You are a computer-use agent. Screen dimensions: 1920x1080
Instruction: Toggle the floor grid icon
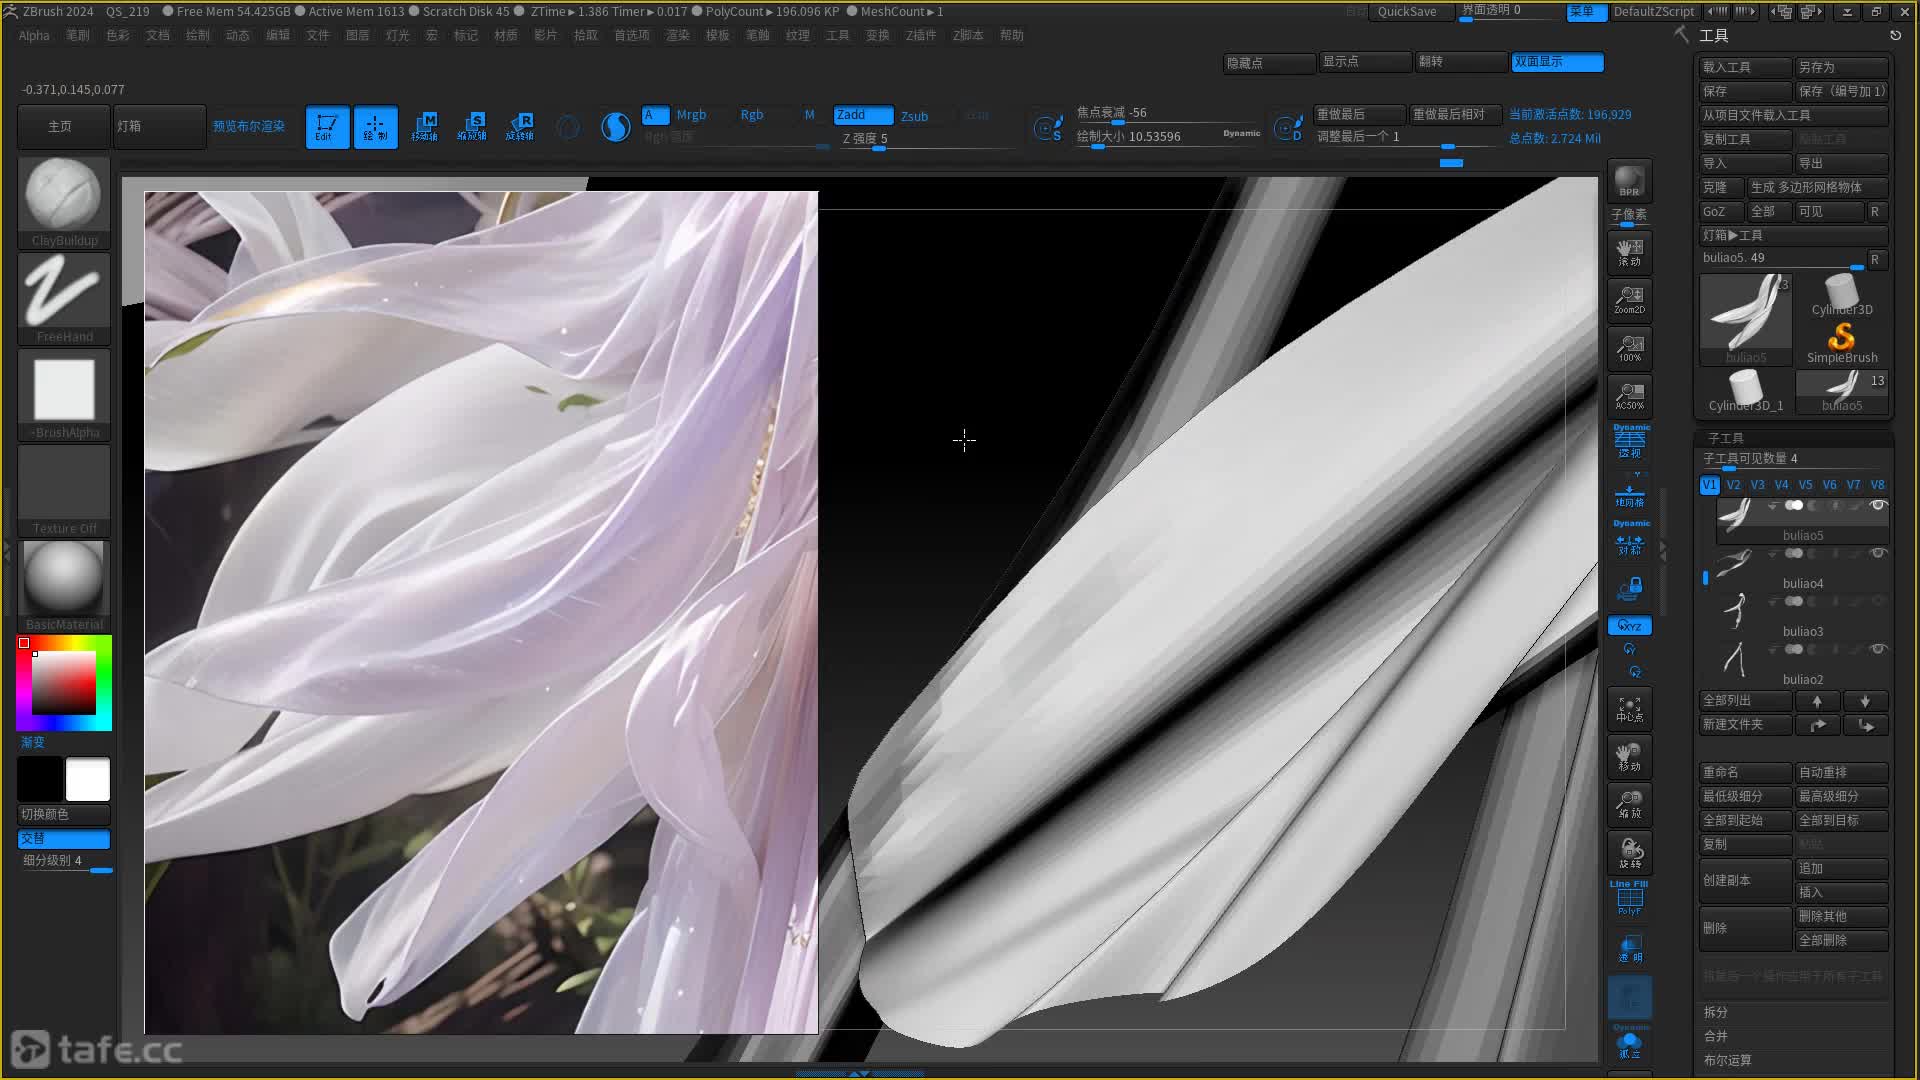1629,494
